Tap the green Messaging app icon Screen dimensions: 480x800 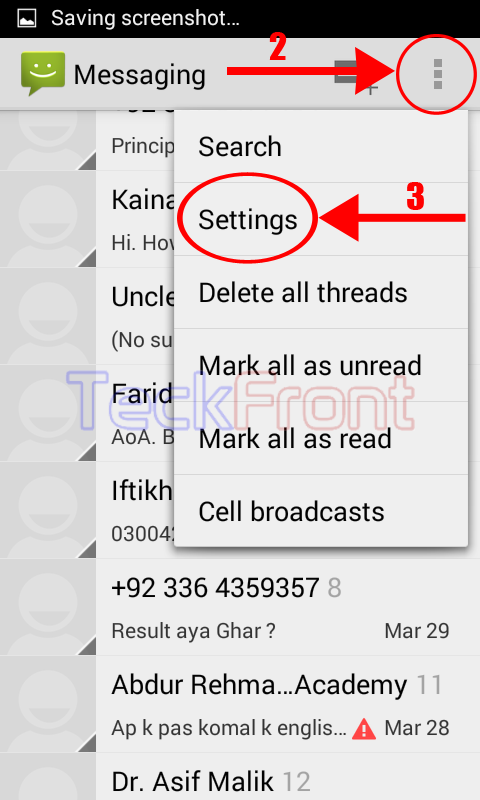coord(43,74)
